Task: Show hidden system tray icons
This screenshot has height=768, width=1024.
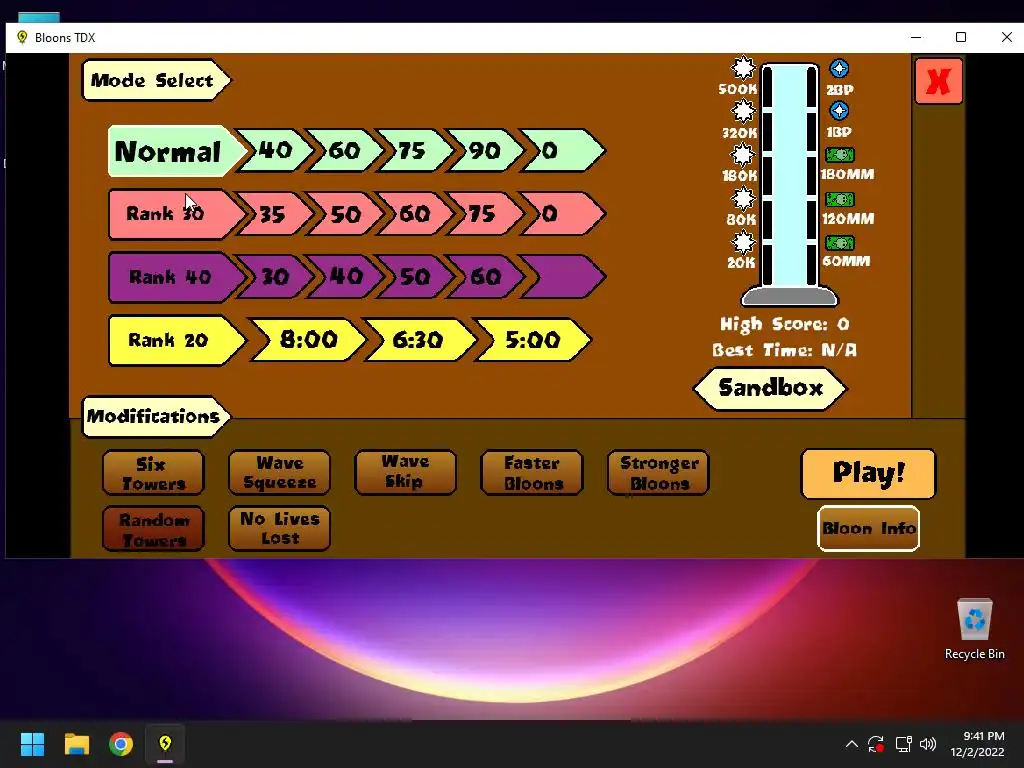Action: pos(852,744)
